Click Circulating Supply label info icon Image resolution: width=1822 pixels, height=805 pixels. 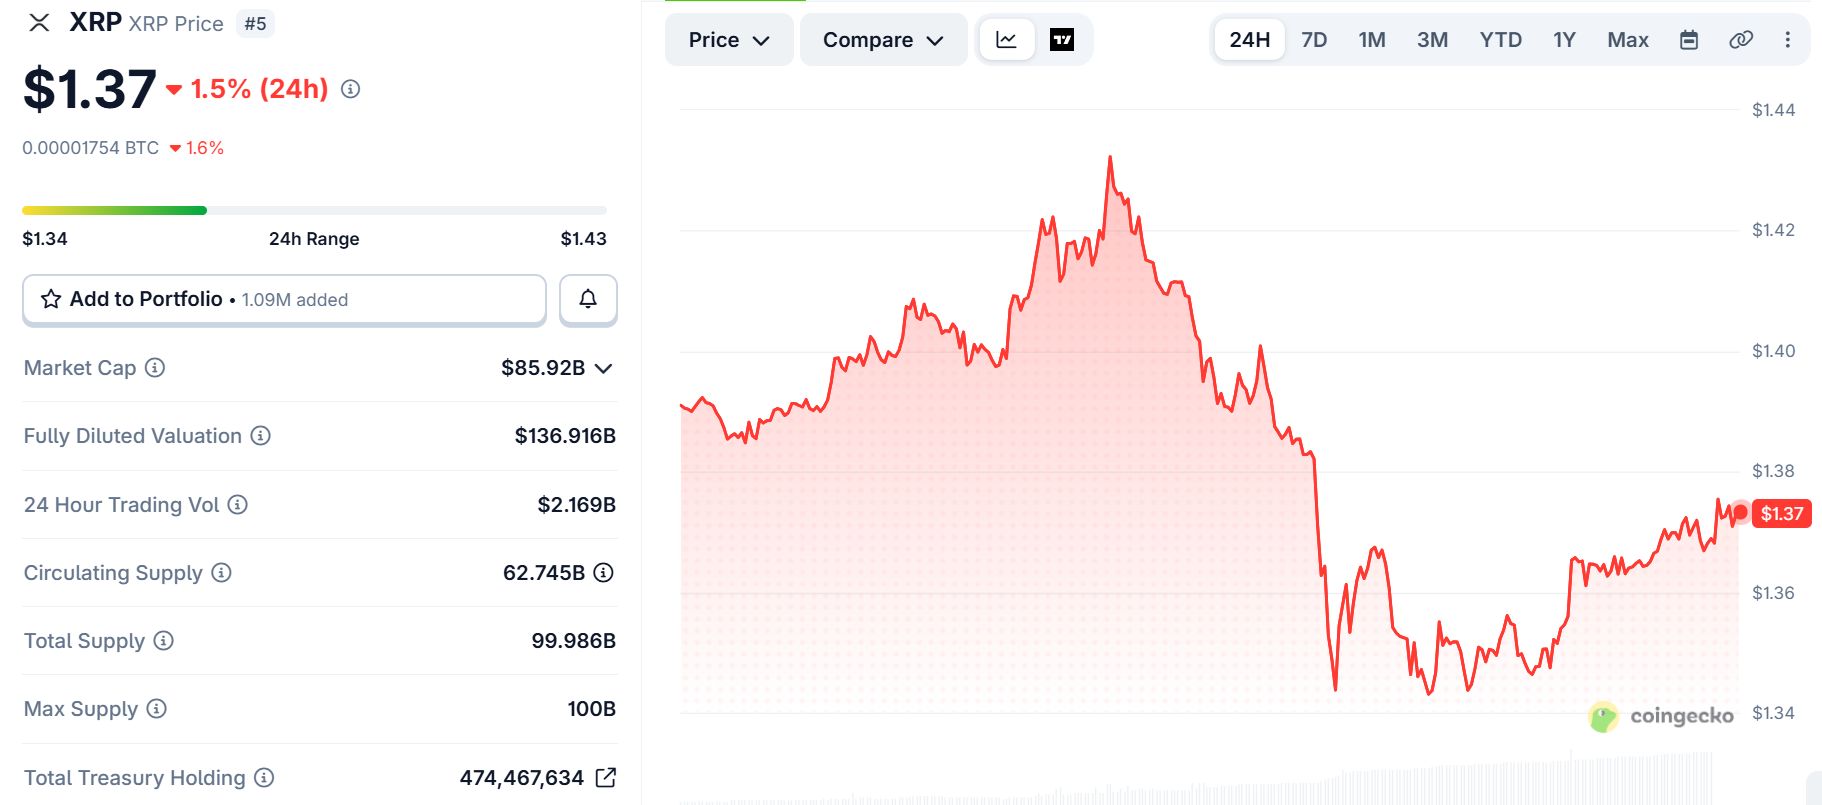click(222, 572)
